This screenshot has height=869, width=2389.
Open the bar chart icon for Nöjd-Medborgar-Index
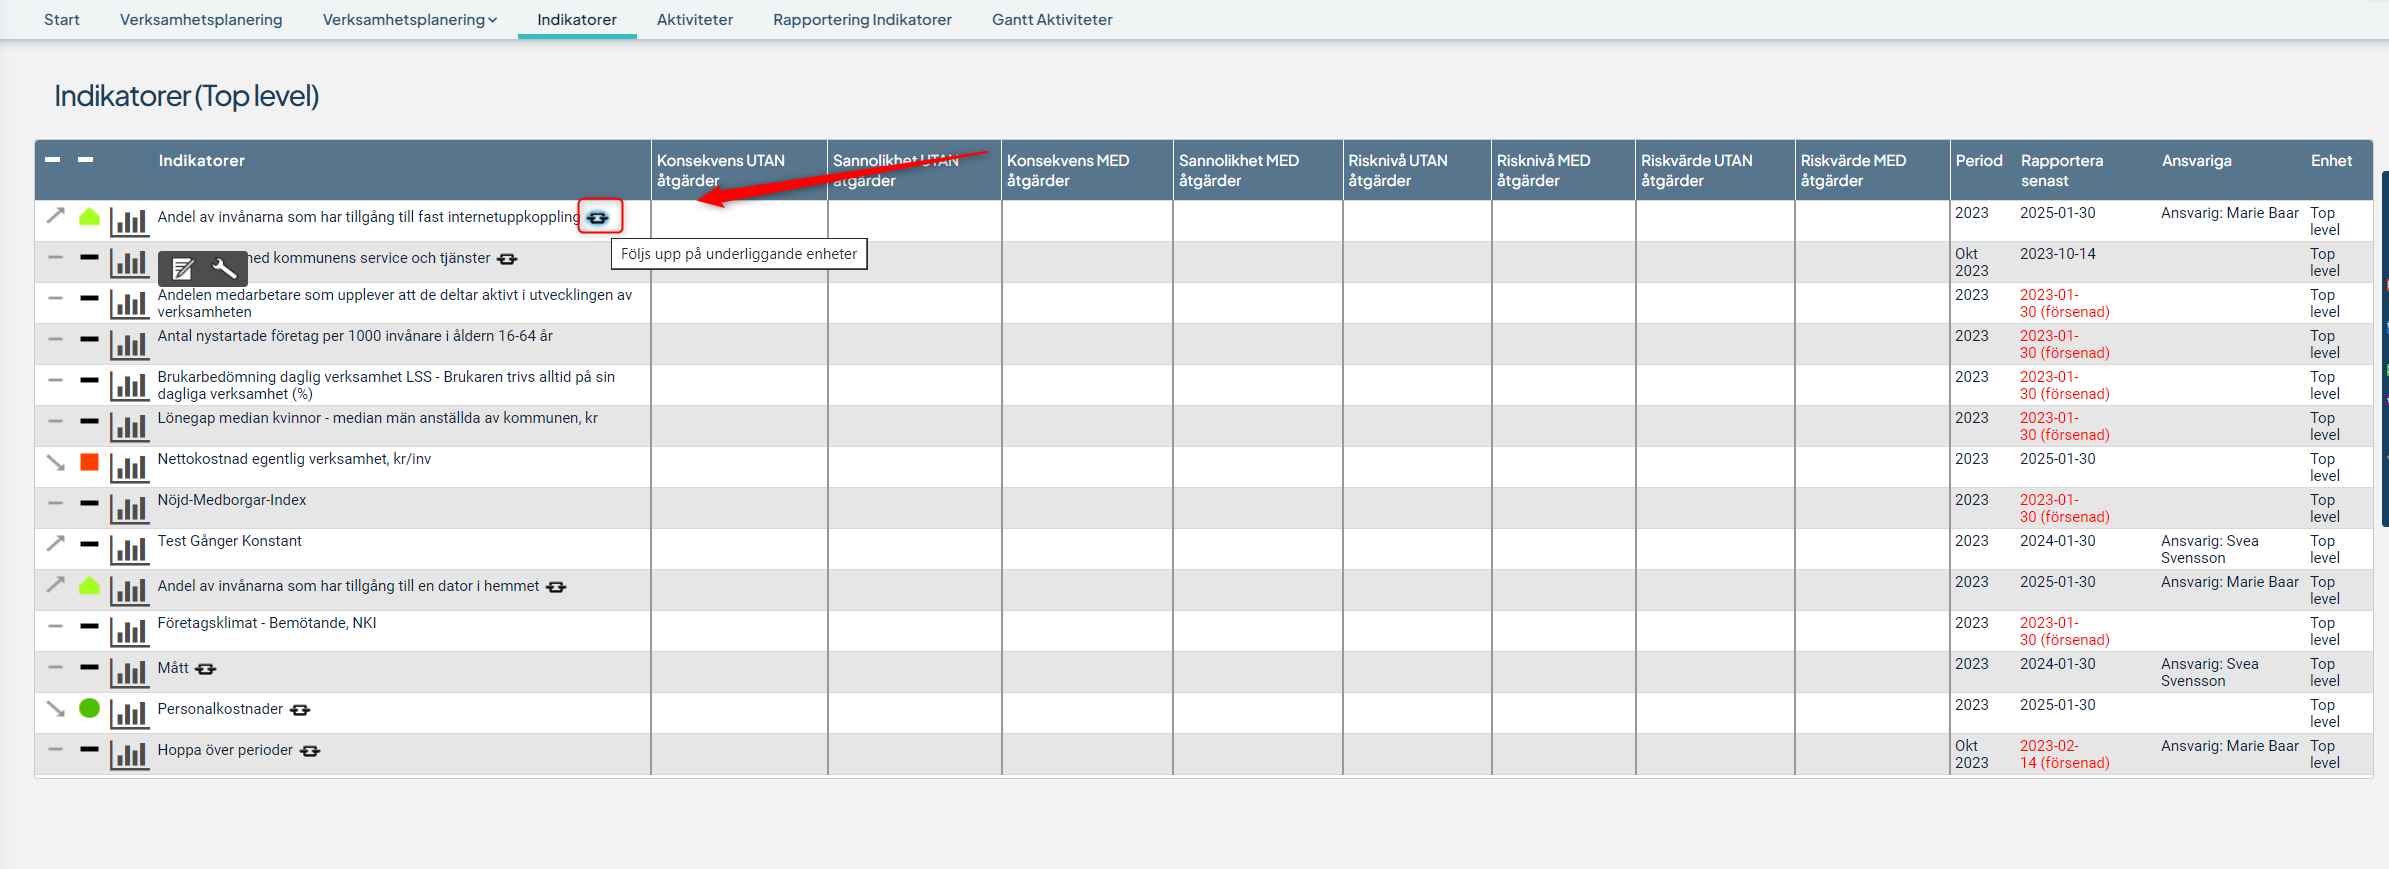[129, 508]
